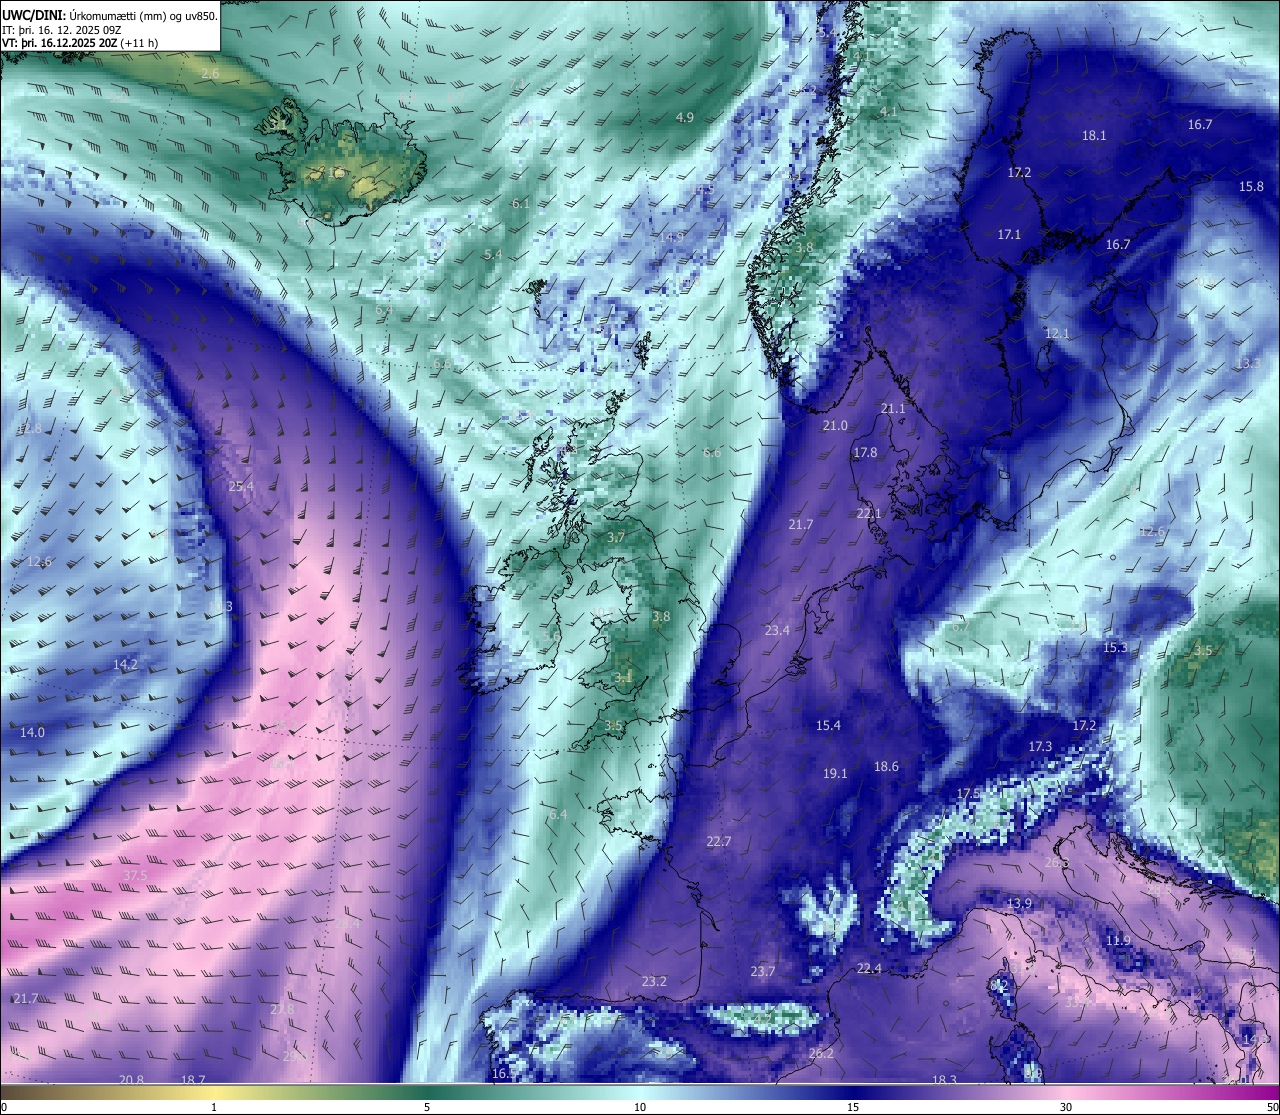The height and width of the screenshot is (1115, 1280).
Task: Click the map value 18.1
Action: (x=1094, y=136)
